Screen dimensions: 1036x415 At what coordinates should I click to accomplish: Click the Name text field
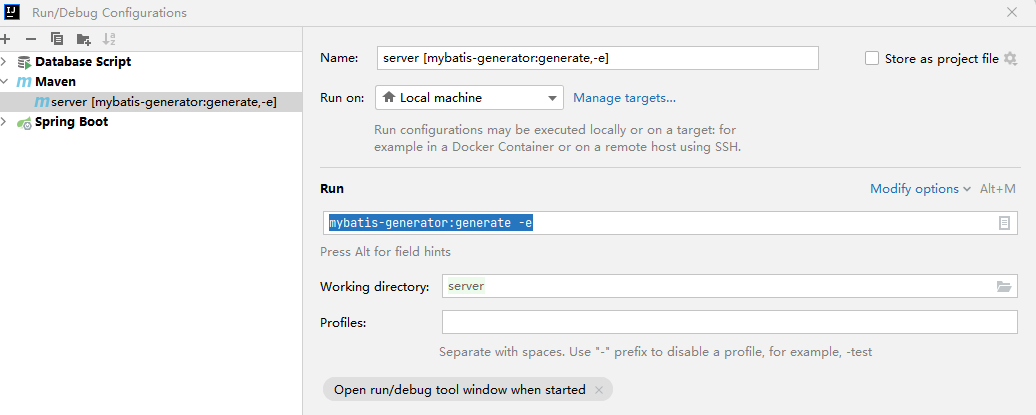click(598, 58)
